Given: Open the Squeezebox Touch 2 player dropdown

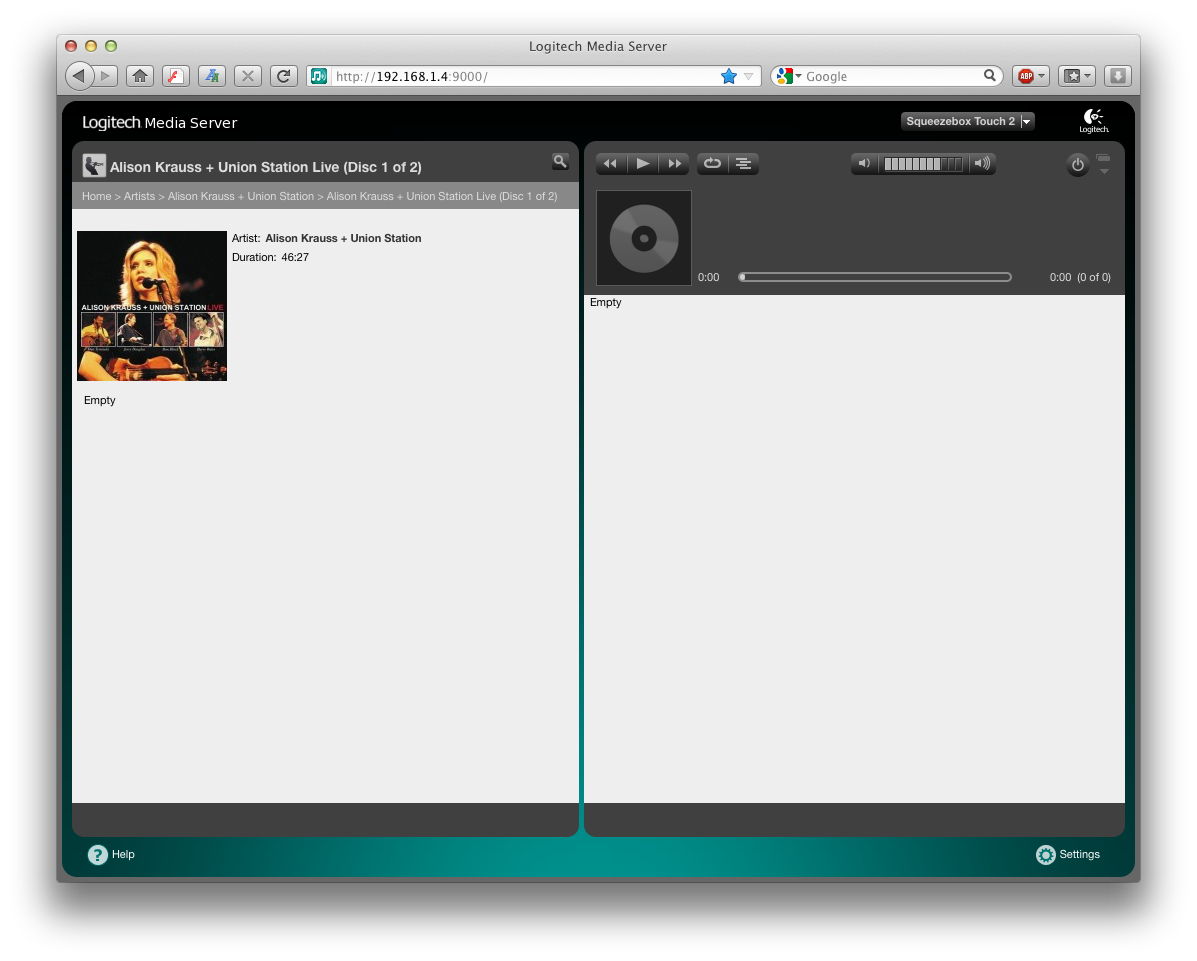Looking at the screenshot, I should [x=967, y=121].
